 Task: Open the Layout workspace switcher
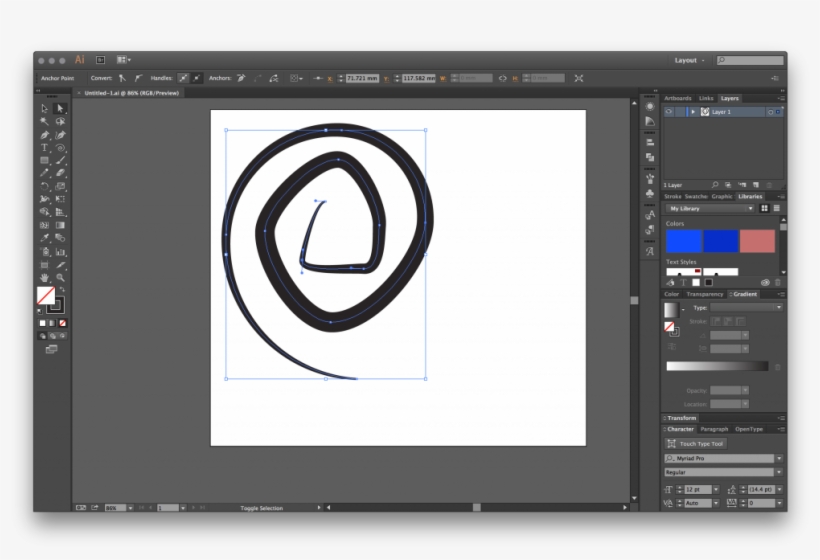689,60
